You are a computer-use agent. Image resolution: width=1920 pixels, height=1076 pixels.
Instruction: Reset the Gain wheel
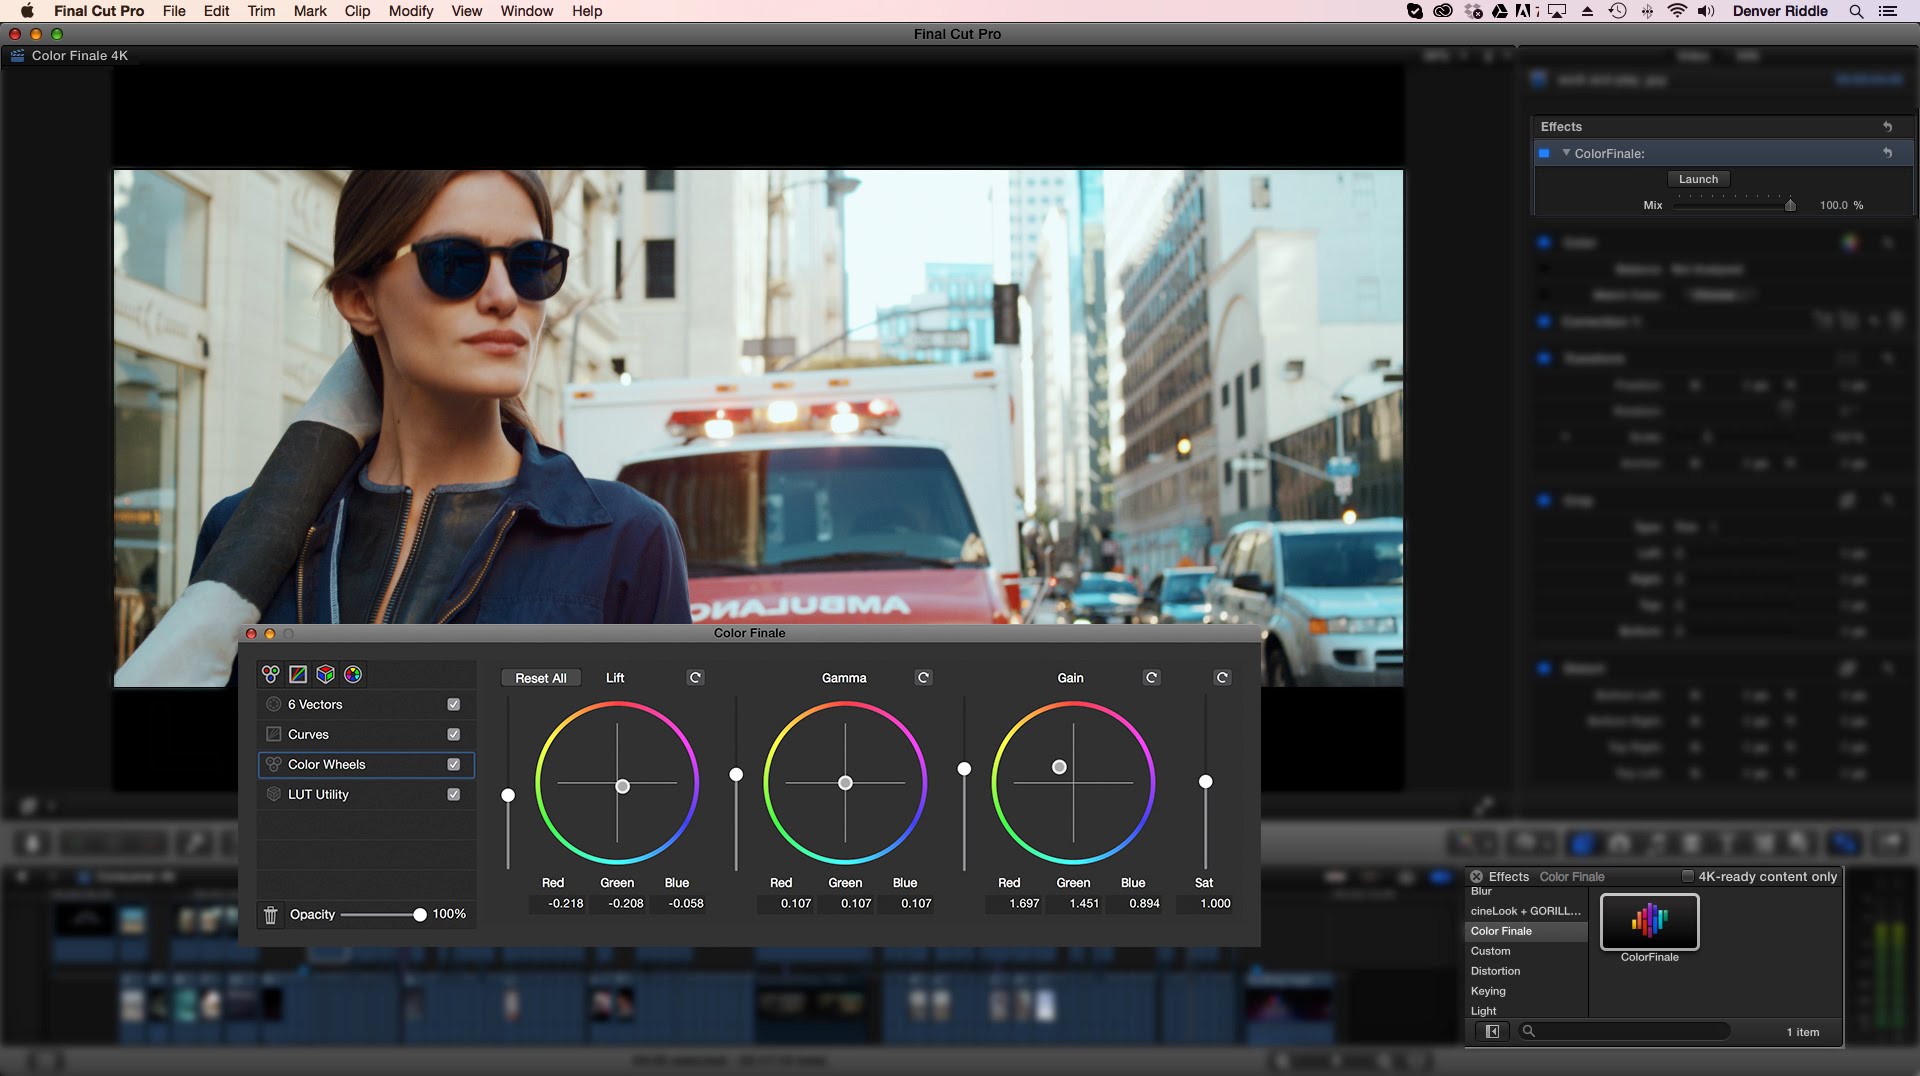tap(1151, 678)
